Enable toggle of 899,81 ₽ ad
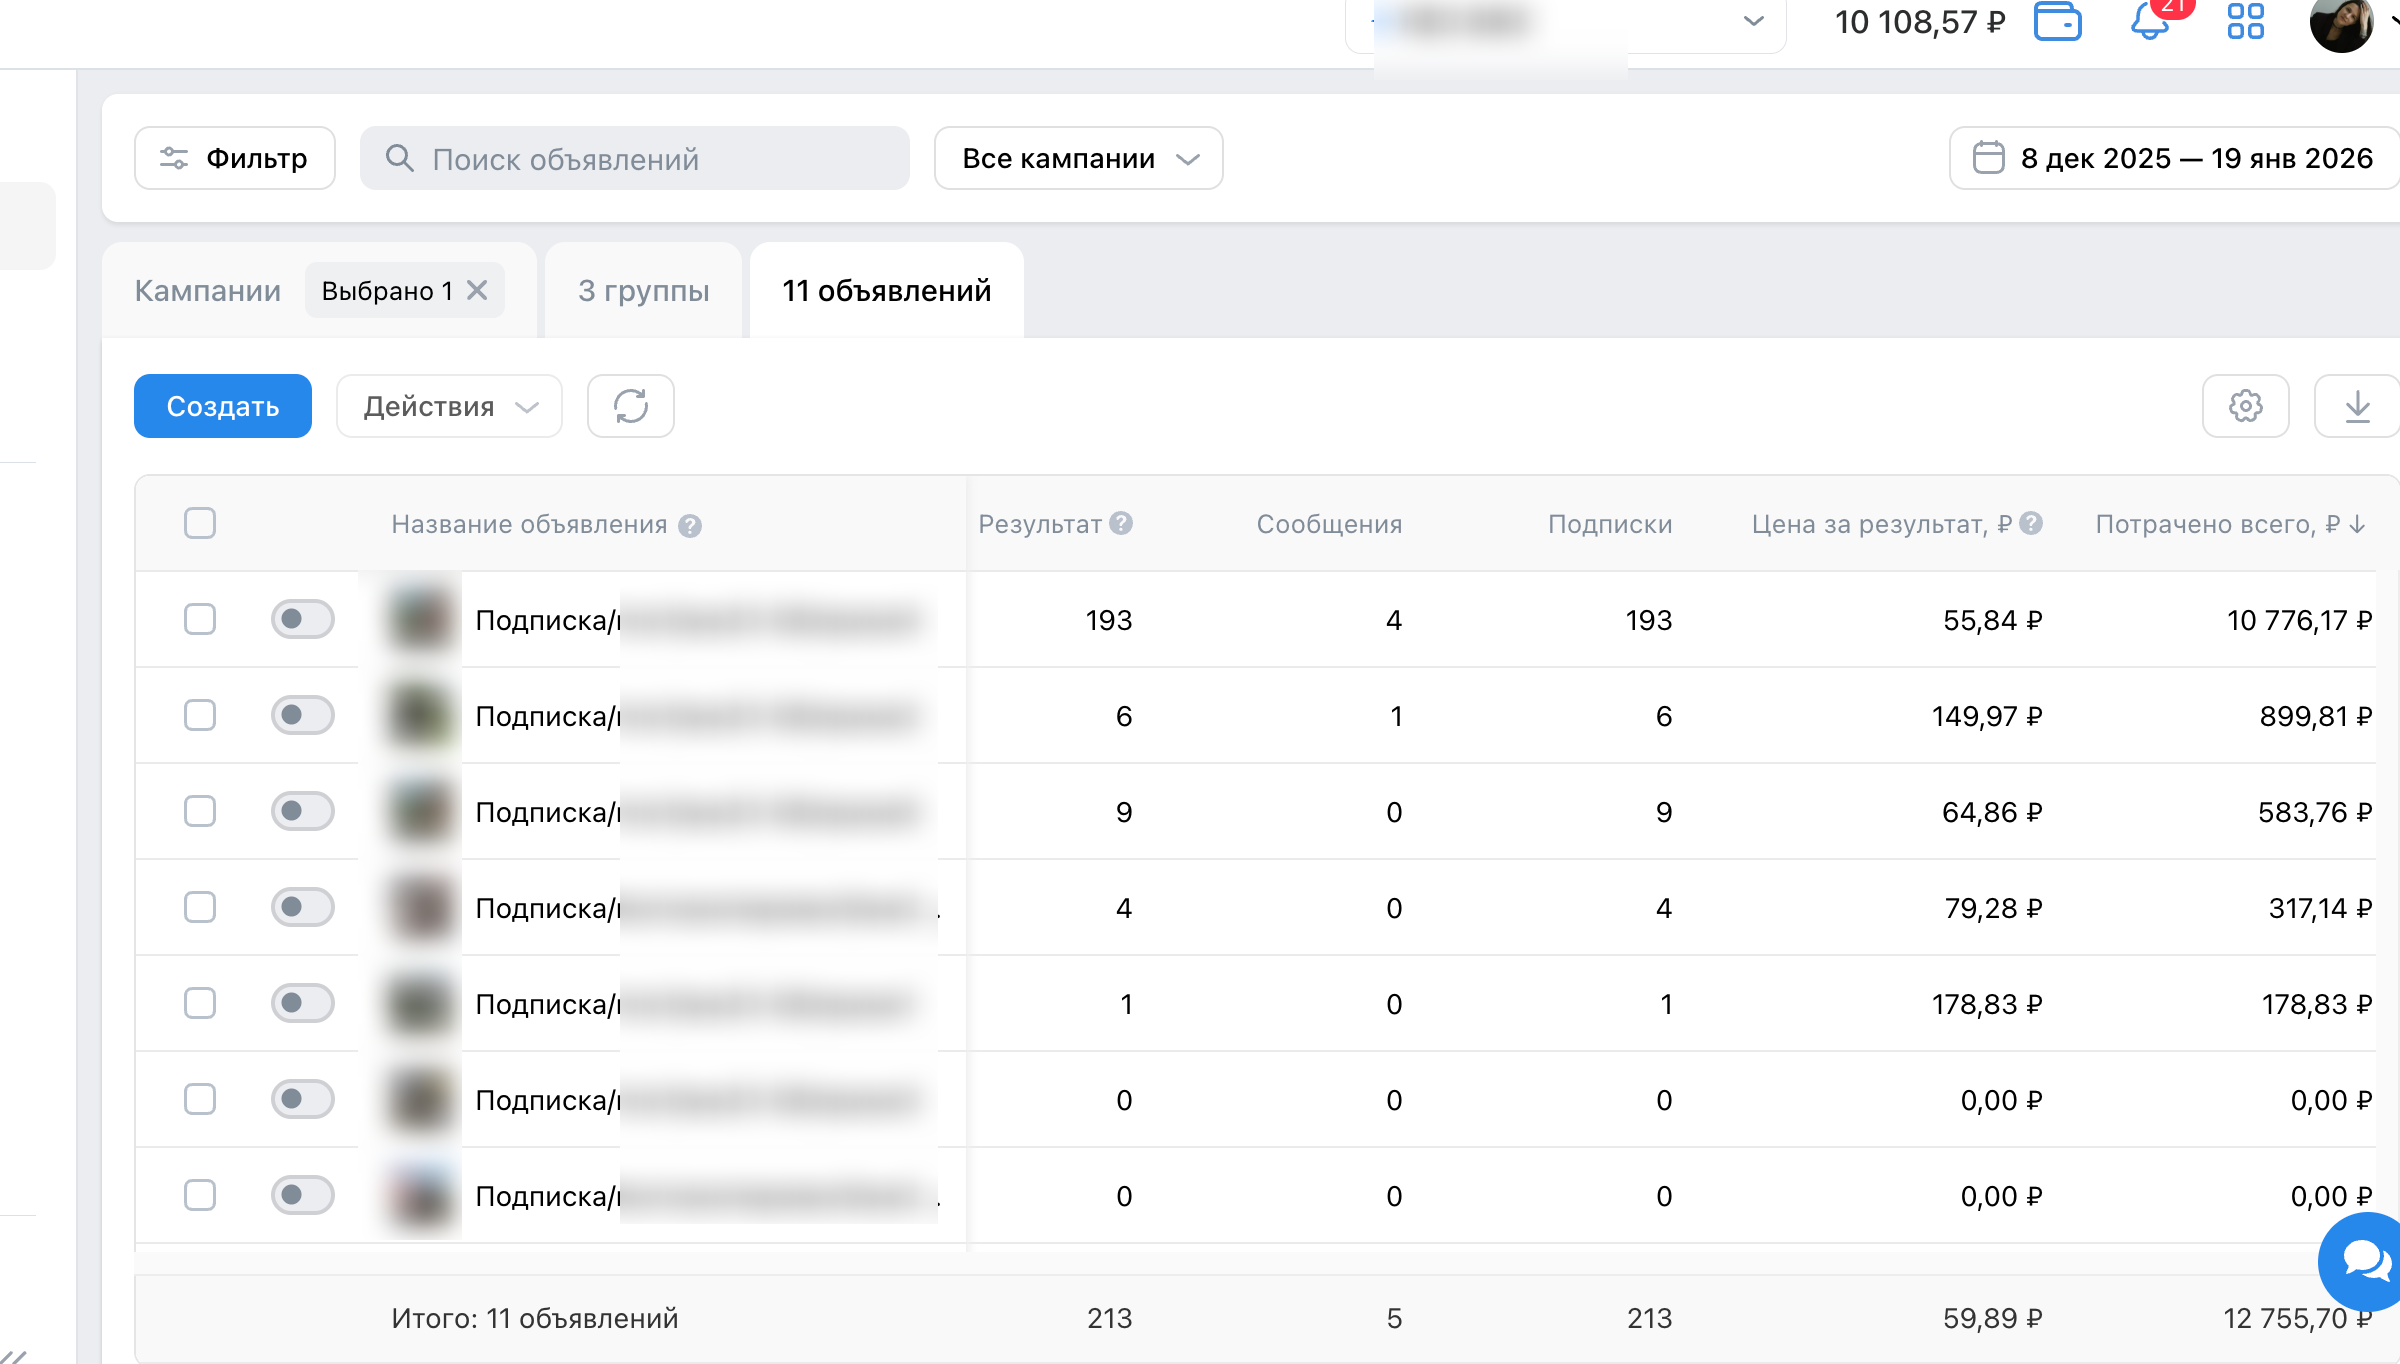 302,715
